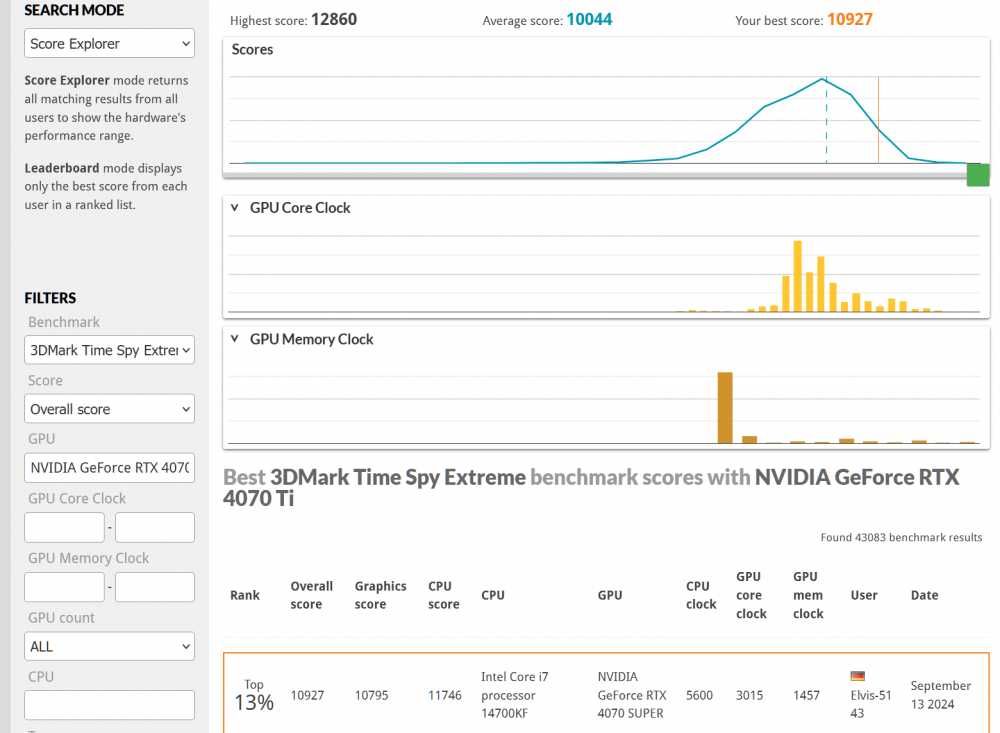
Task: Click the maximum GPU Core Clock field
Action: [x=155, y=527]
